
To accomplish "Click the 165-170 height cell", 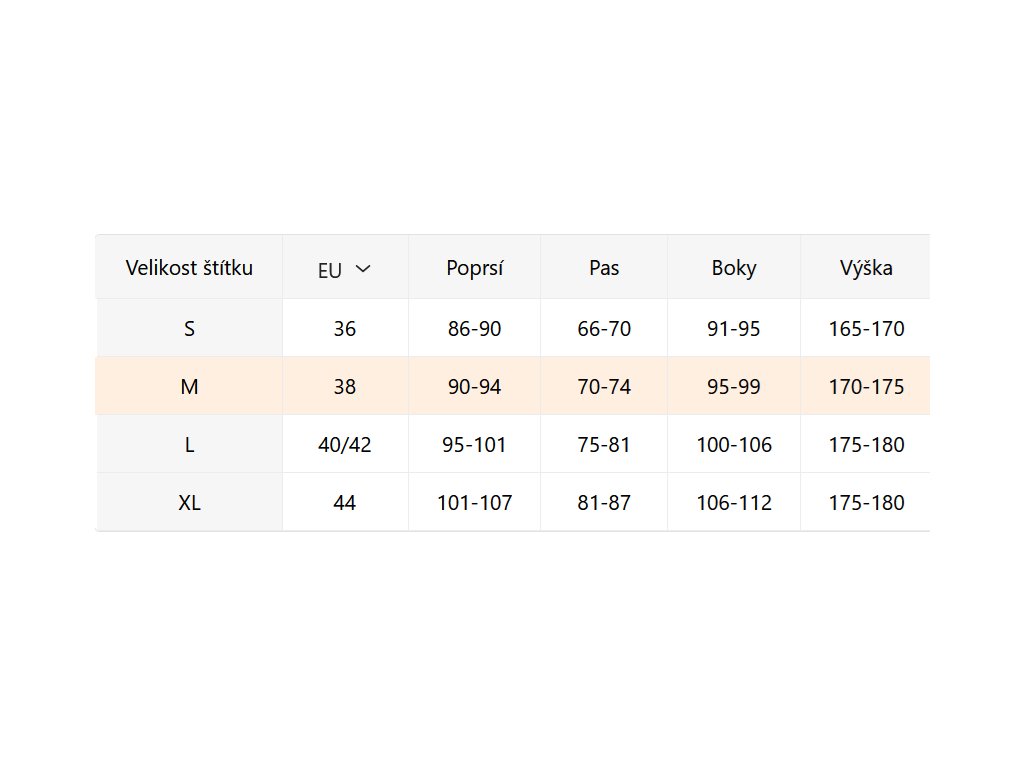I will [x=866, y=328].
